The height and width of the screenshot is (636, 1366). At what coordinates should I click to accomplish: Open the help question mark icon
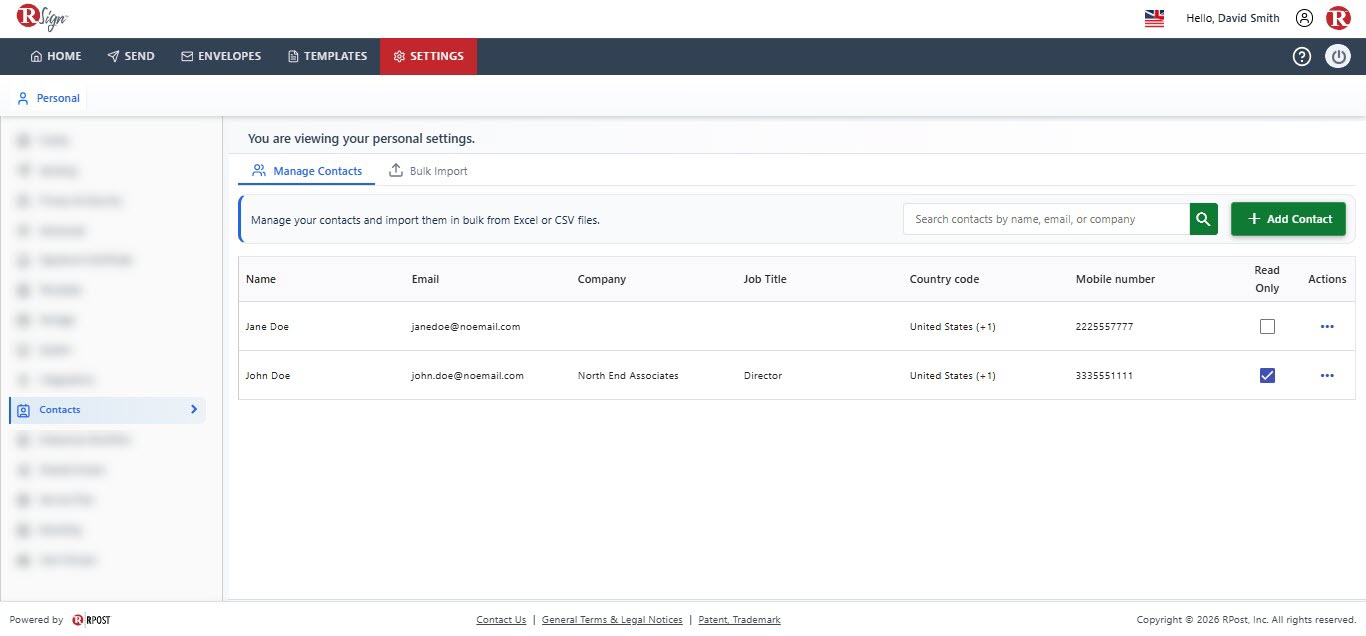(1302, 57)
